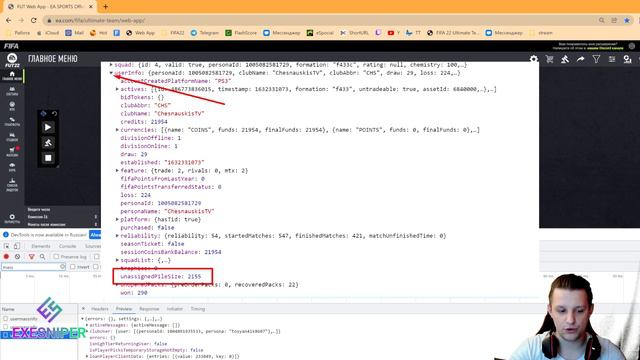Expand the currencies array

pos(117,130)
